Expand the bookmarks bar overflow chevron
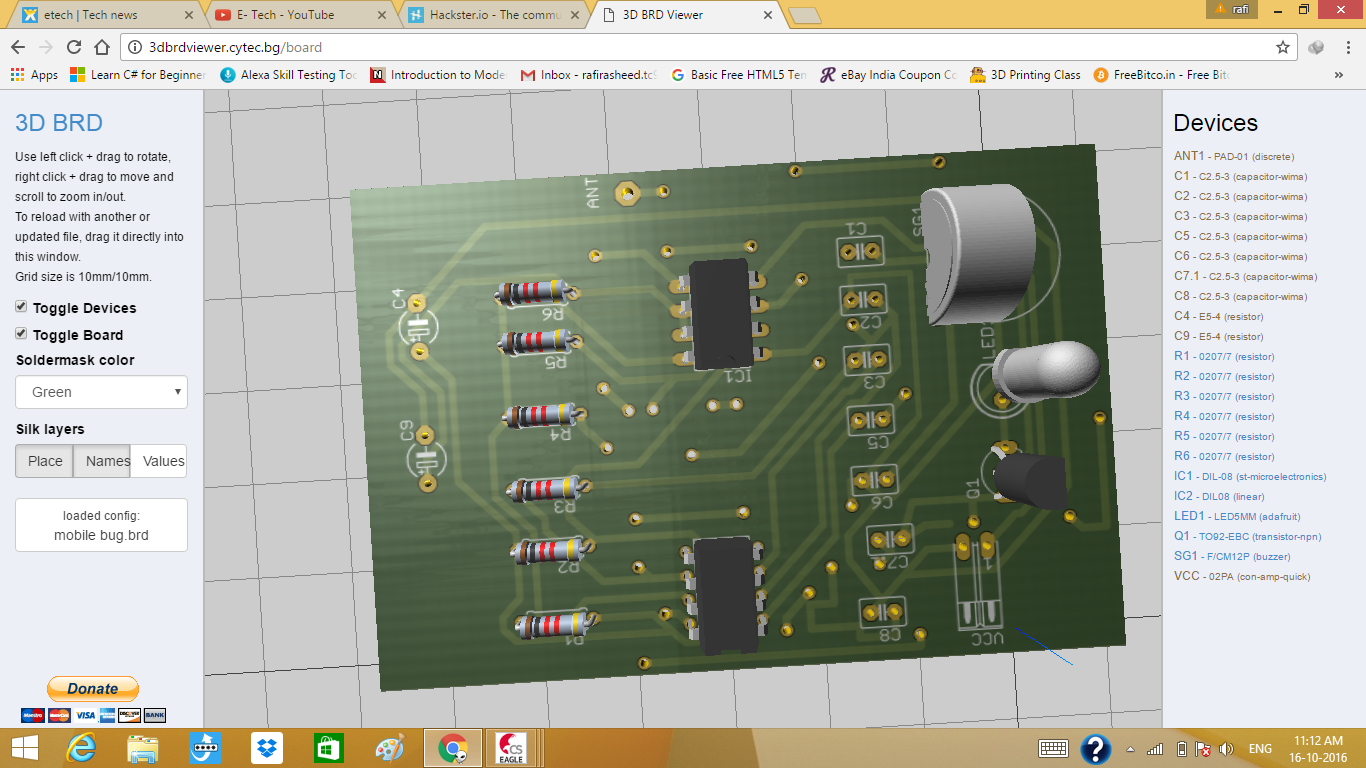 pos(1339,74)
